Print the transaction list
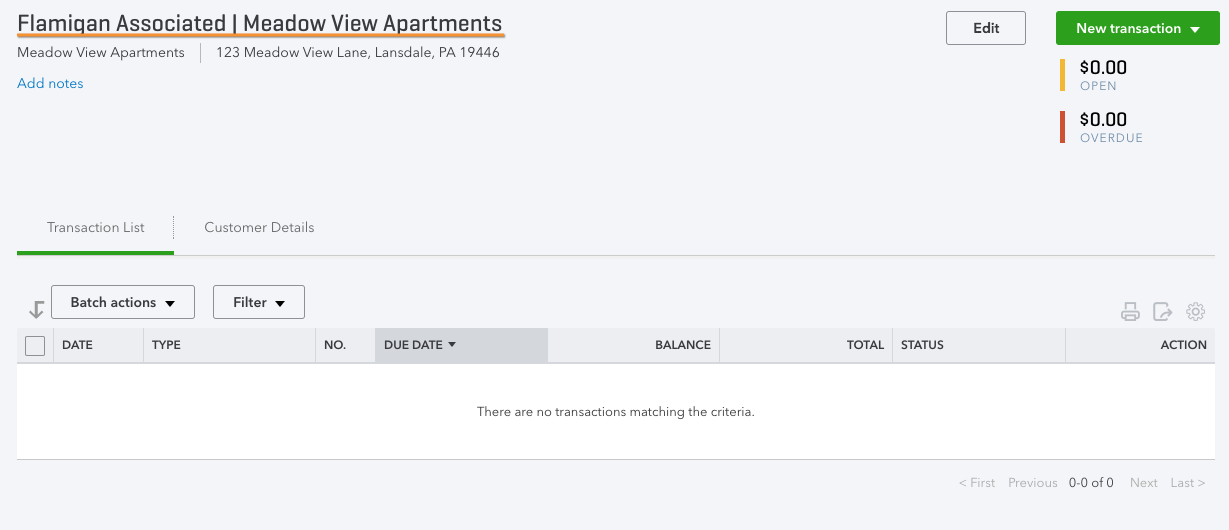Screen dimensions: 1229x530 [x=1130, y=312]
